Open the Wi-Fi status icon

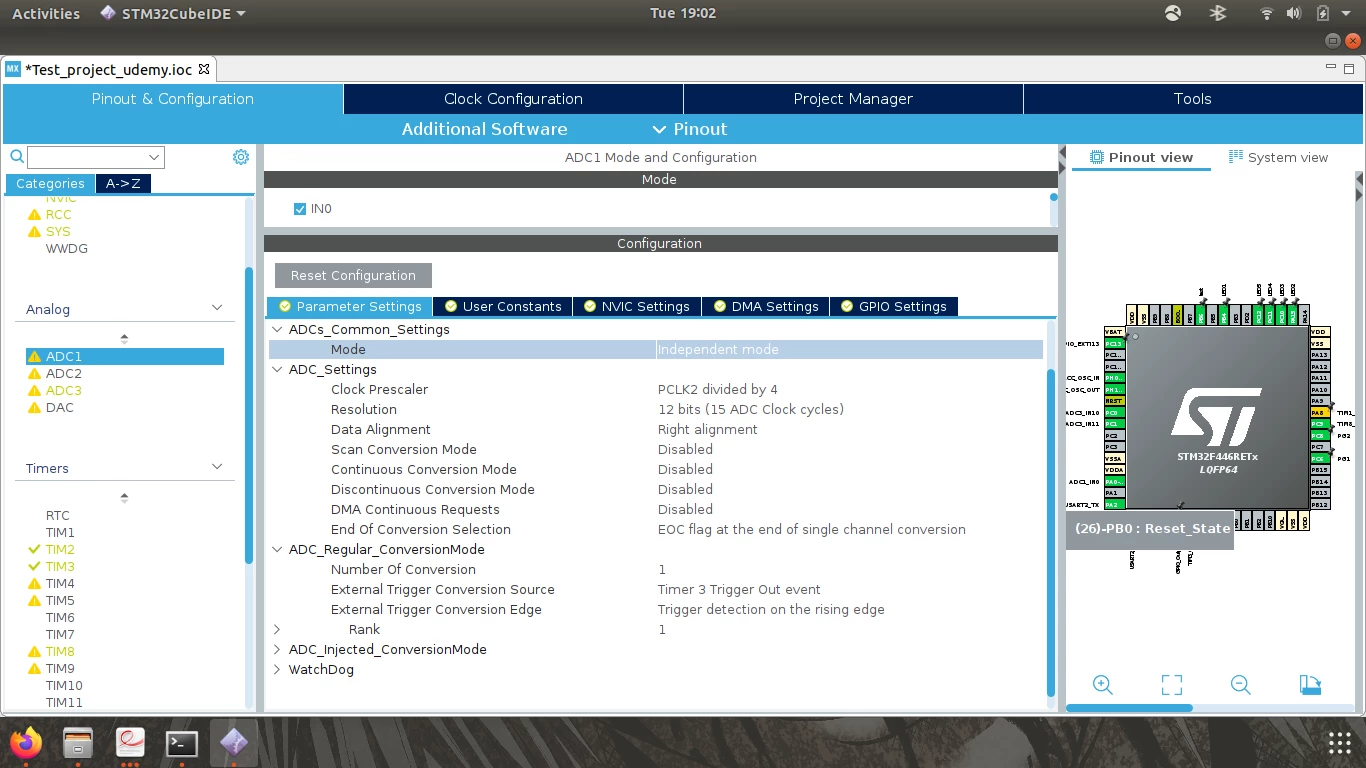coord(1266,13)
